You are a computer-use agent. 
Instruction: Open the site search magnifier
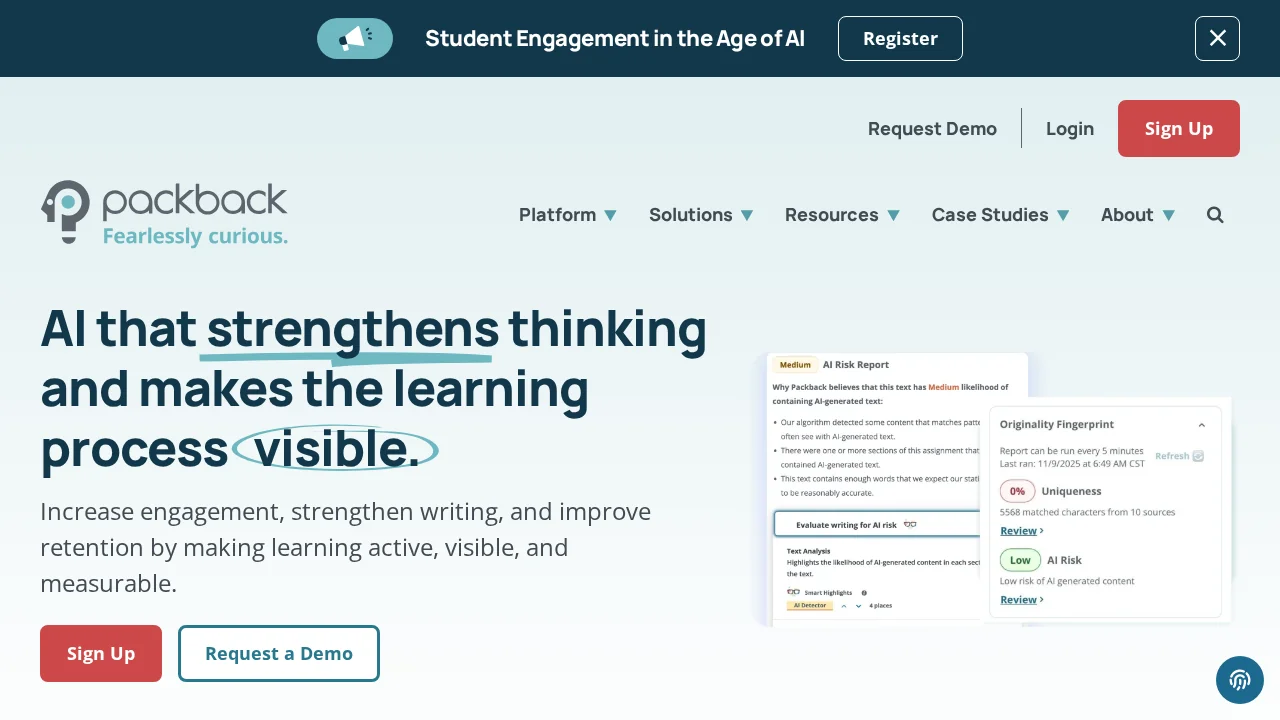1215,215
